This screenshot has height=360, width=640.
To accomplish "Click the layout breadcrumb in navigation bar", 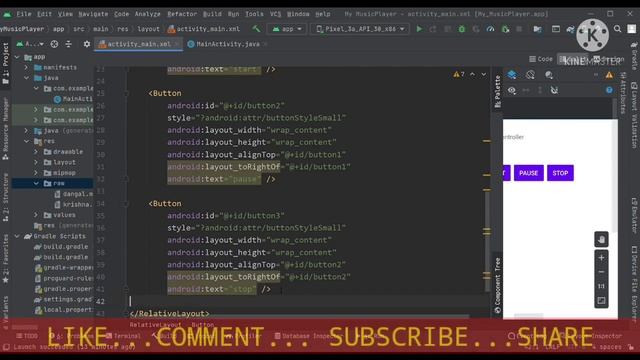I will 149,29.
